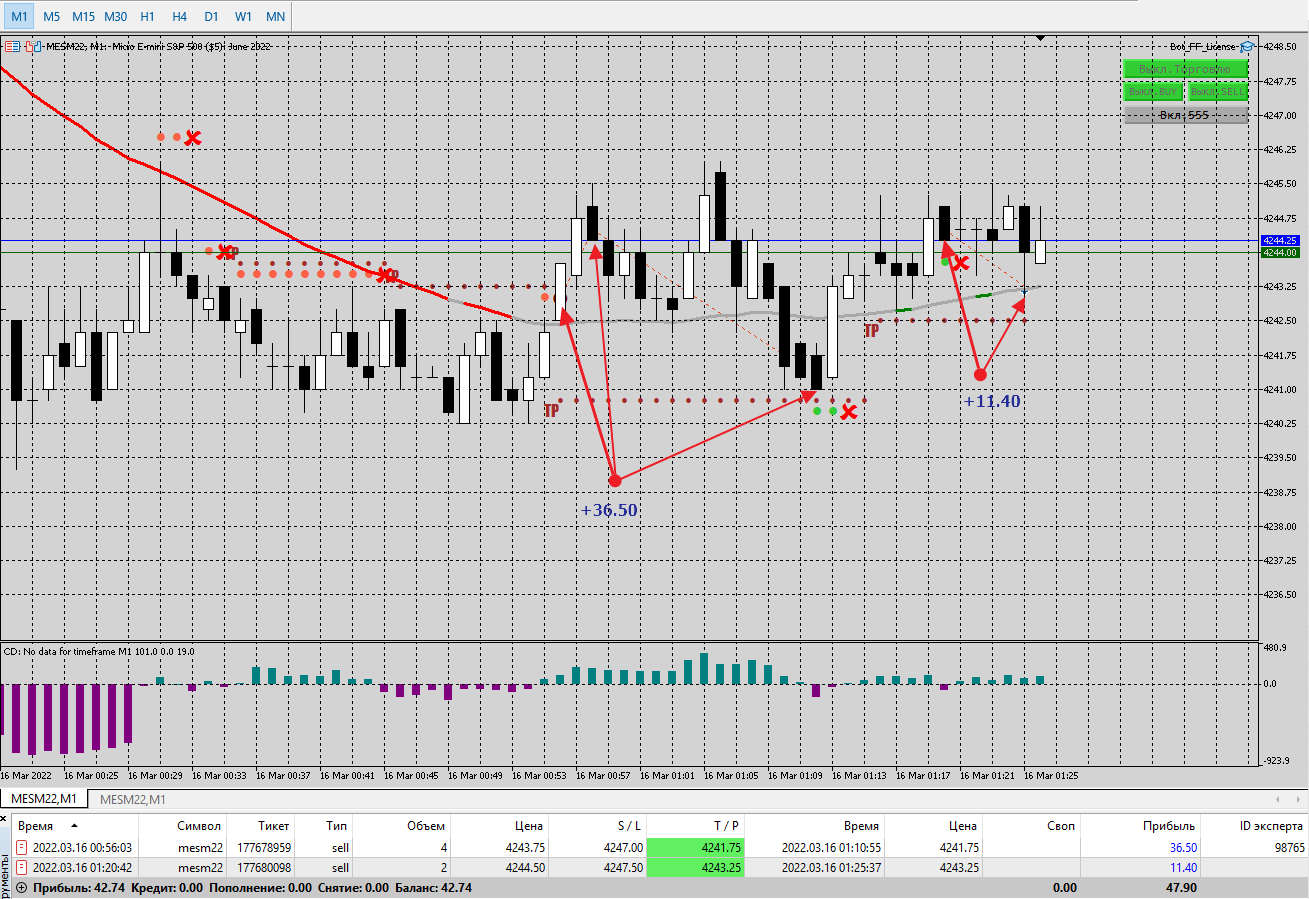Sort trade history by 'Символ' column

tap(182, 826)
